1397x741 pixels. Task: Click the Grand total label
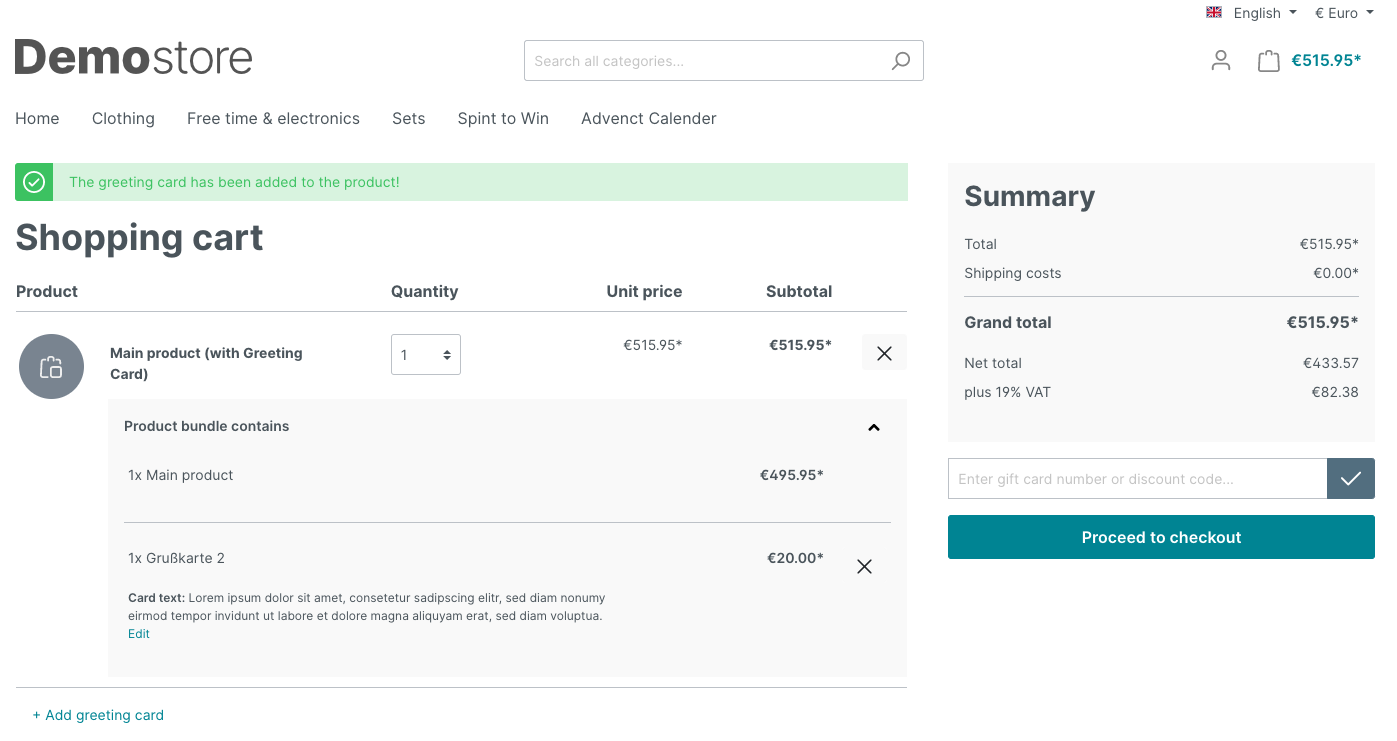[1008, 322]
